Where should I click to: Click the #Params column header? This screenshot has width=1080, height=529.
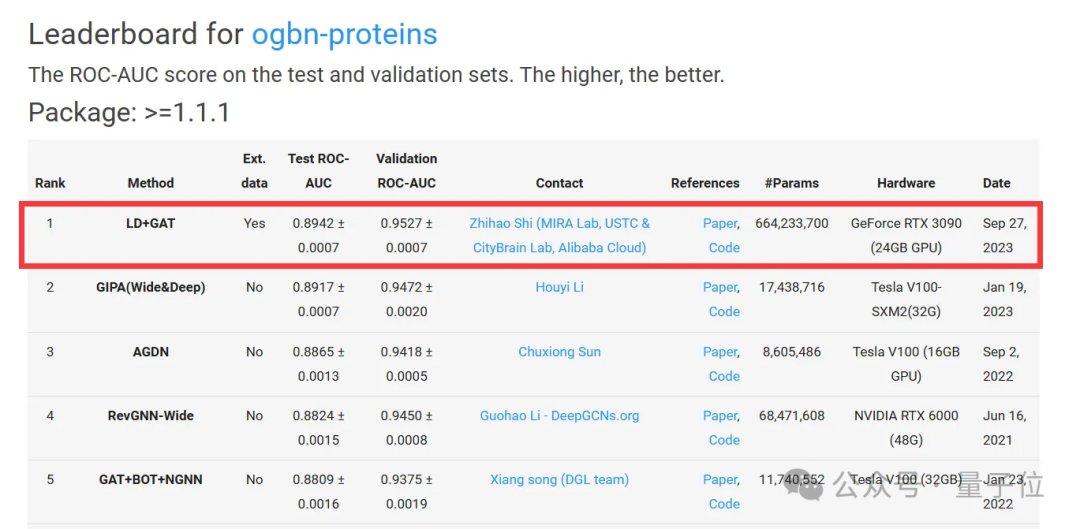point(791,183)
